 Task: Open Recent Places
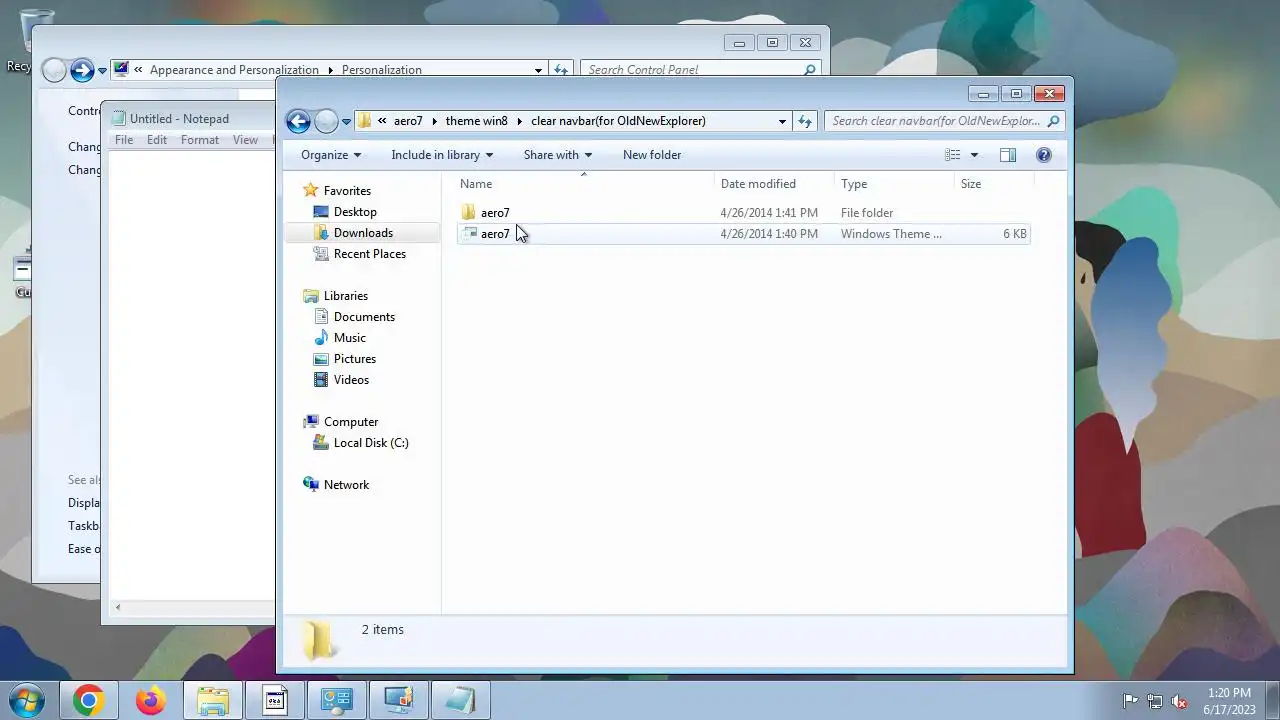(369, 254)
